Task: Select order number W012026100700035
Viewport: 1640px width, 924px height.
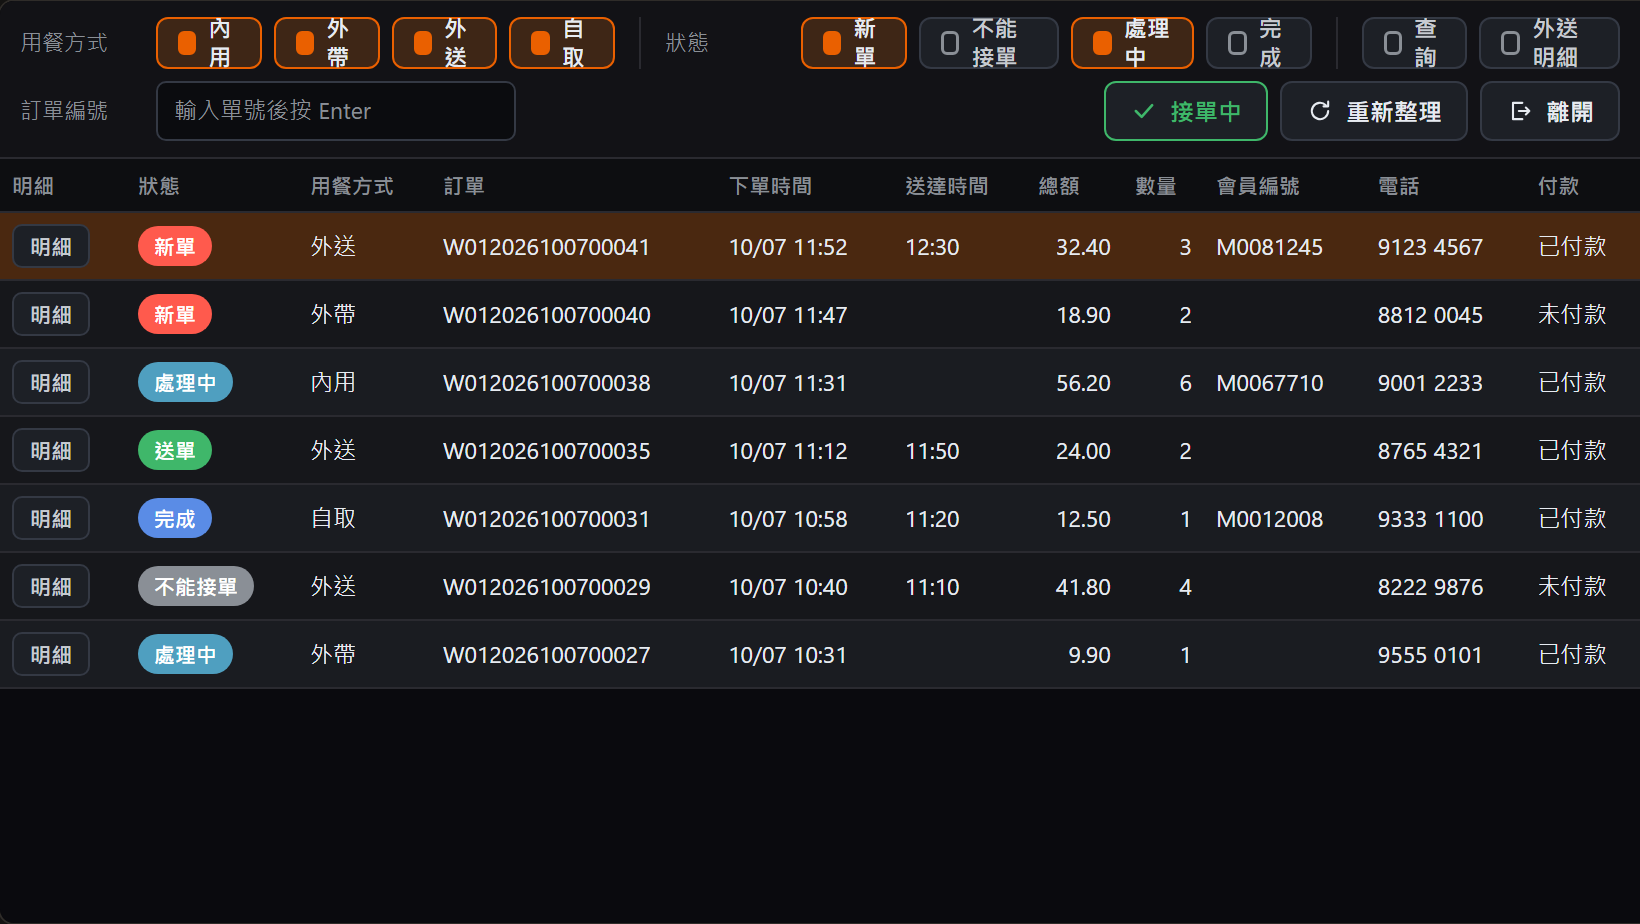Action: pyautogui.click(x=547, y=451)
